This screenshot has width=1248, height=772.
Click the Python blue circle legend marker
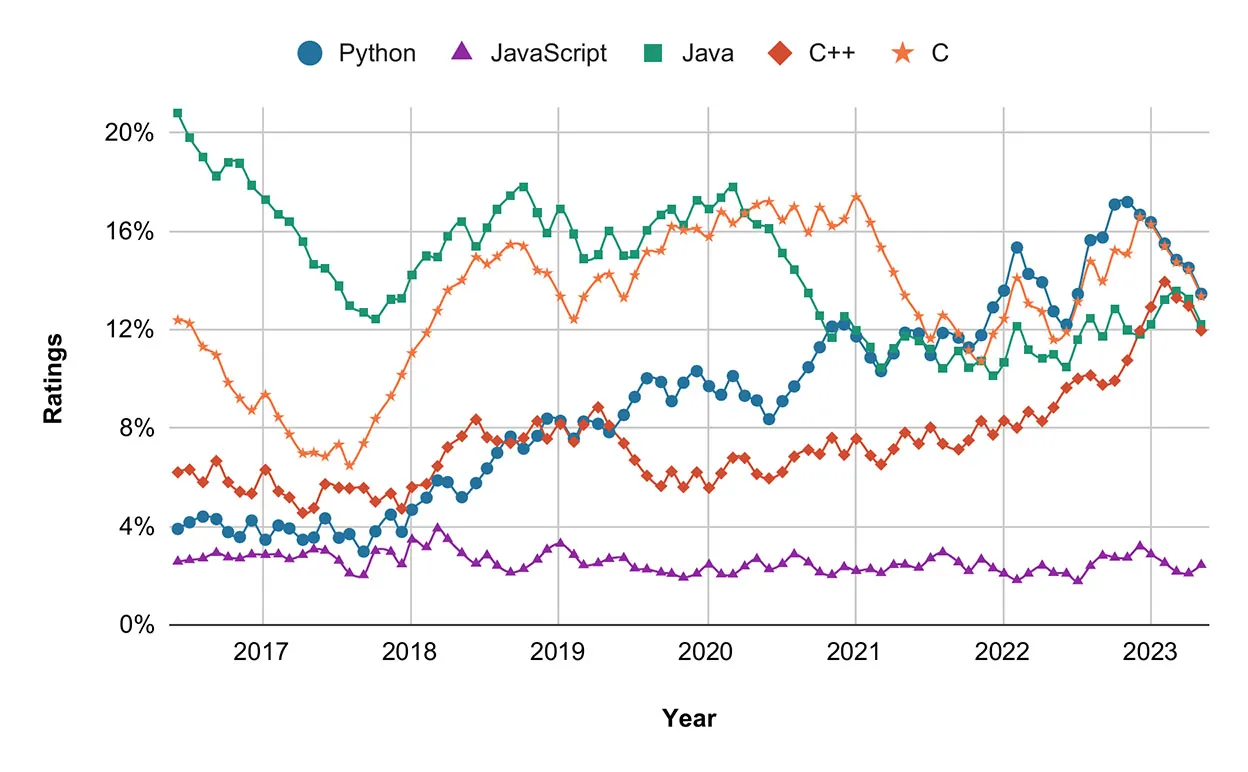312,53
